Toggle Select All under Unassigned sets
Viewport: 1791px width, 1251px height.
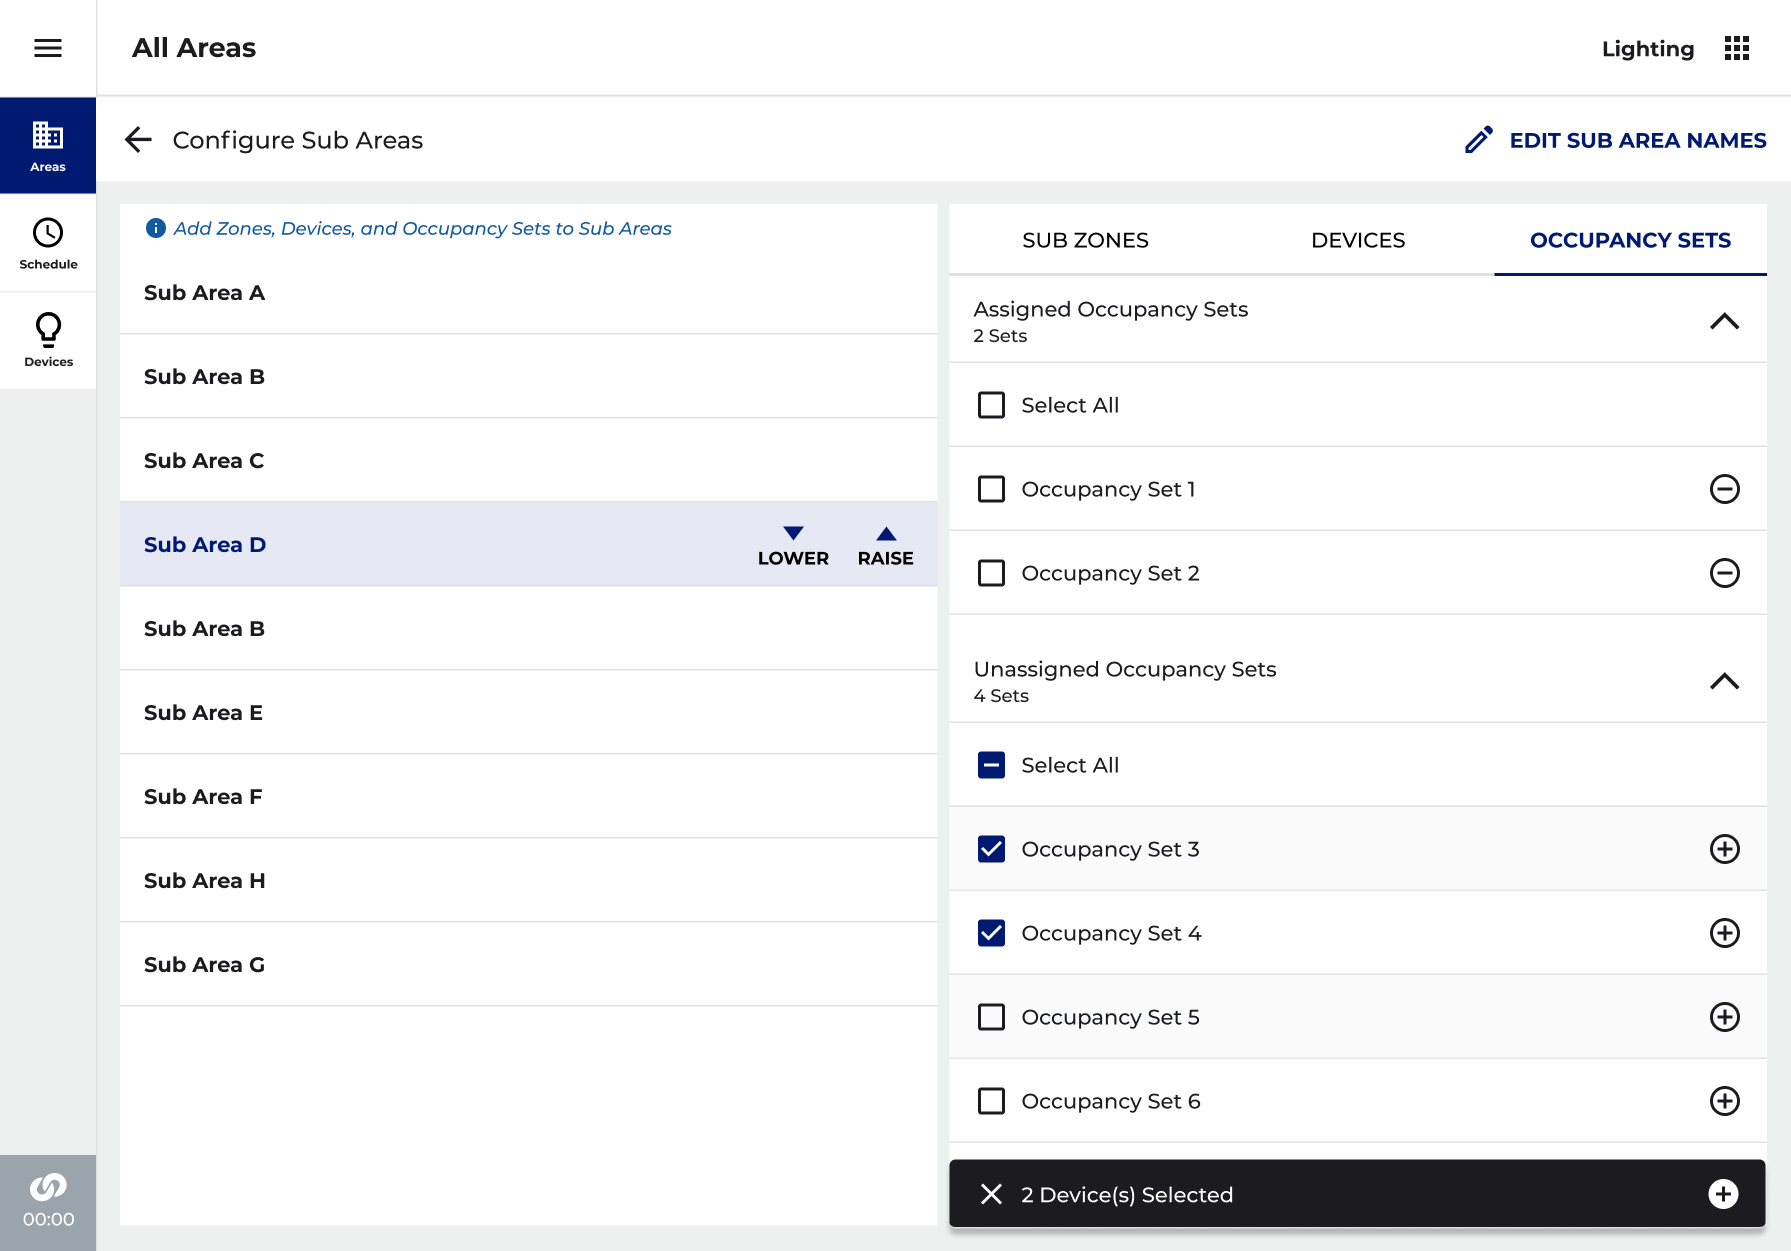991,765
